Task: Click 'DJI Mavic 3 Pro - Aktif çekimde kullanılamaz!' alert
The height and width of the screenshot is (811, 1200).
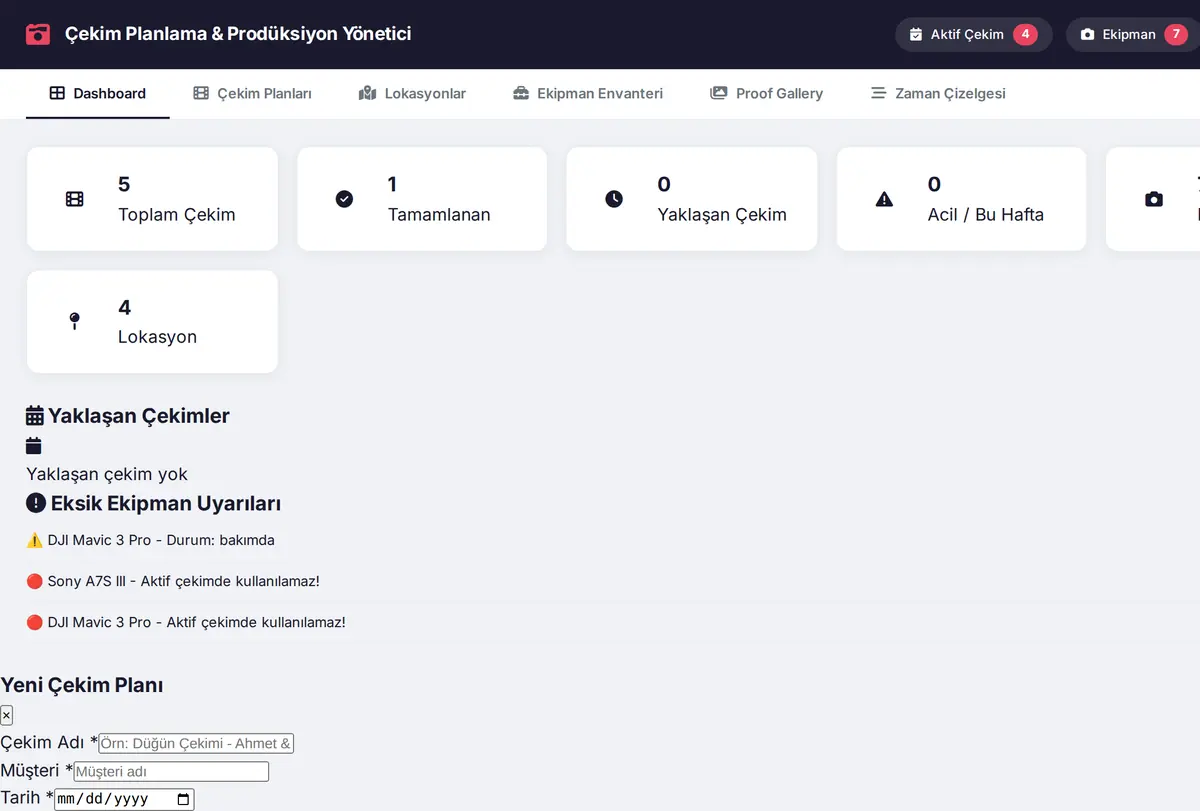Action: (x=186, y=622)
